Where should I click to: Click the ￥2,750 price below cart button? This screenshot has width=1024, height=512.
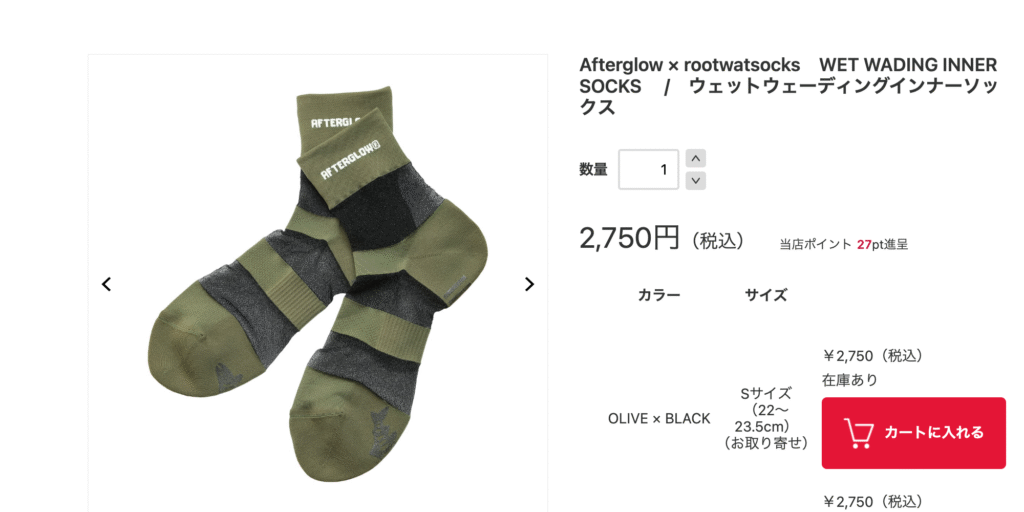[874, 502]
